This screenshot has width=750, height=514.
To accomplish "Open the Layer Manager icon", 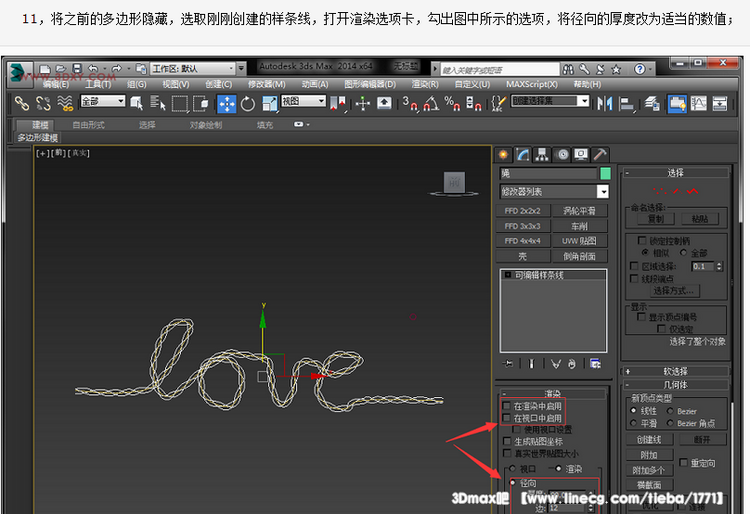I will pyautogui.click(x=651, y=103).
